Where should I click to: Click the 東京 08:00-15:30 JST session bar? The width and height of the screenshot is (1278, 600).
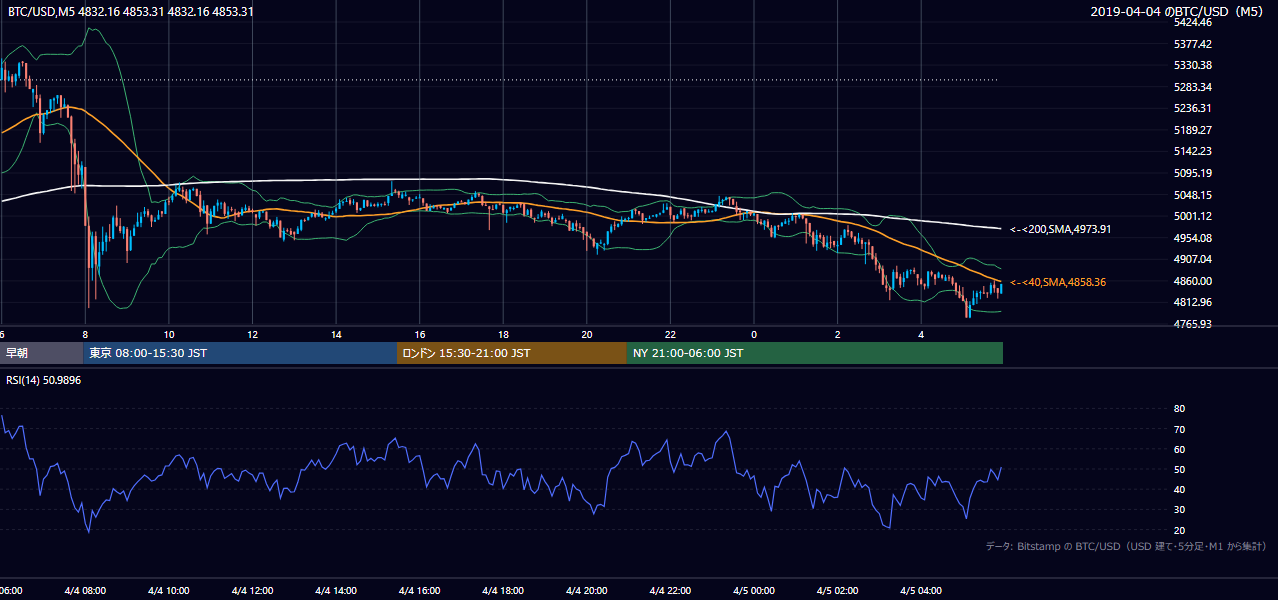tap(240, 353)
